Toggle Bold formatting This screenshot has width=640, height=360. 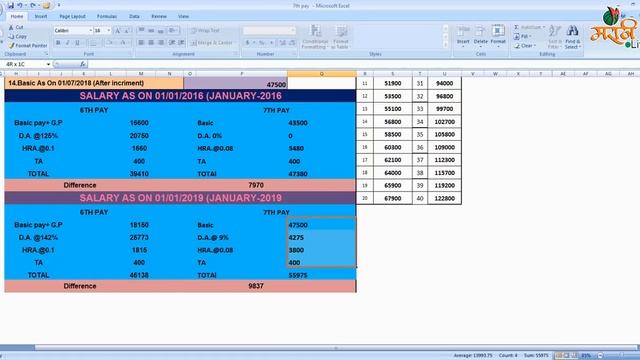(58, 42)
